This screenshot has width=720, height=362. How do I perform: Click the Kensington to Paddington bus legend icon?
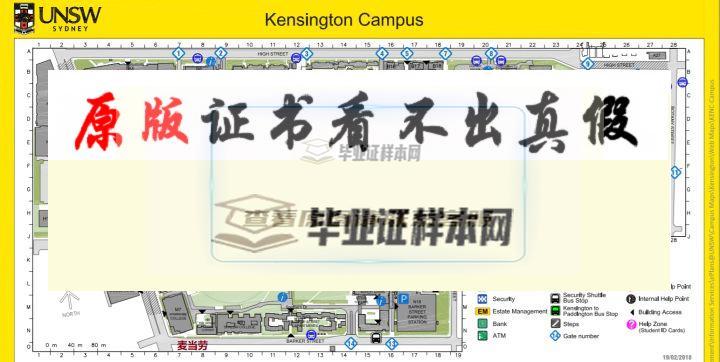click(x=555, y=311)
